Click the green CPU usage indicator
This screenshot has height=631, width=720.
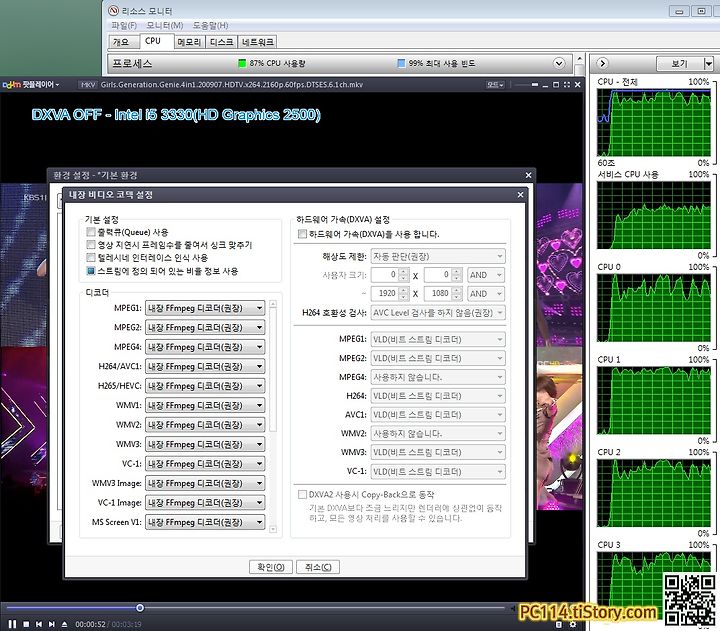pyautogui.click(x=242, y=63)
